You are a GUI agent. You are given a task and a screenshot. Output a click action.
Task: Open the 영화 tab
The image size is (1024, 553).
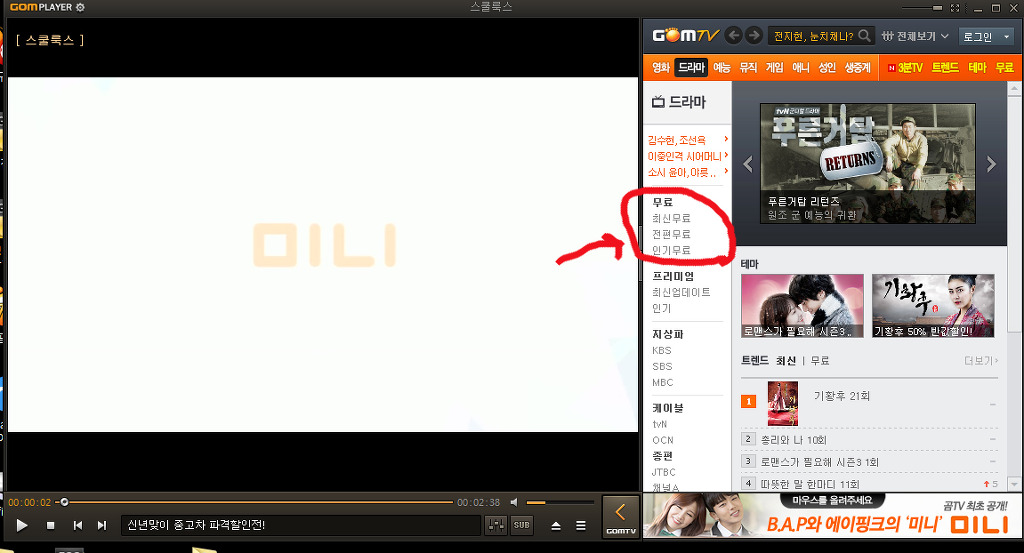(x=661, y=67)
